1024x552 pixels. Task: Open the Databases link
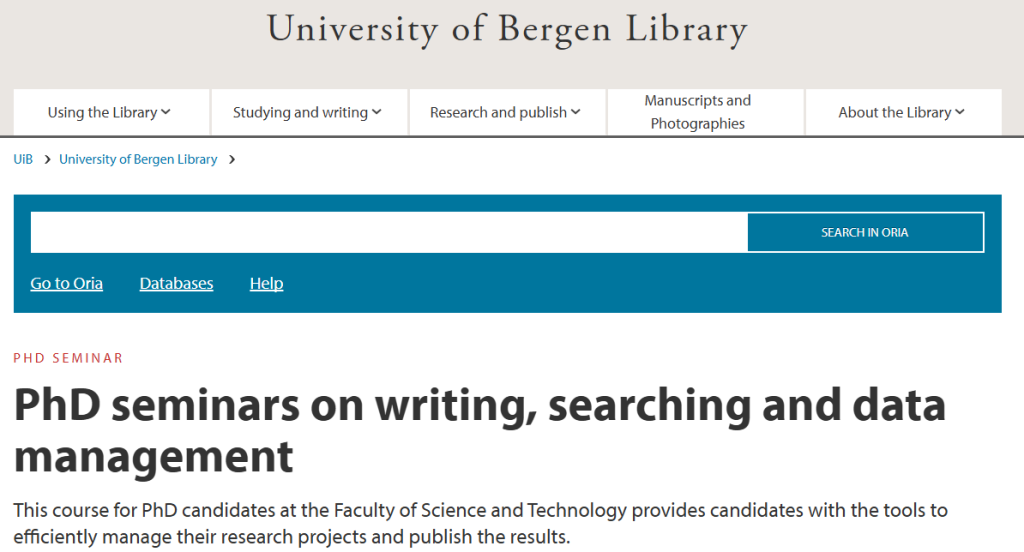tap(176, 283)
